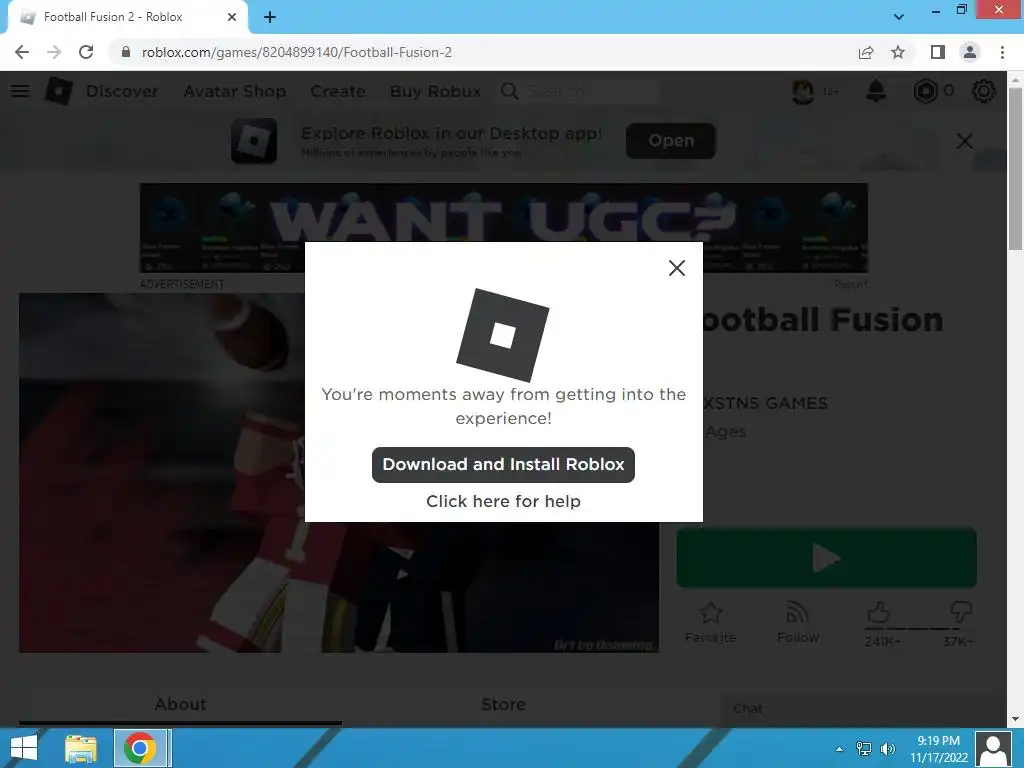Image resolution: width=1024 pixels, height=768 pixels.
Task: Open a new browser tab
Action: tap(270, 17)
